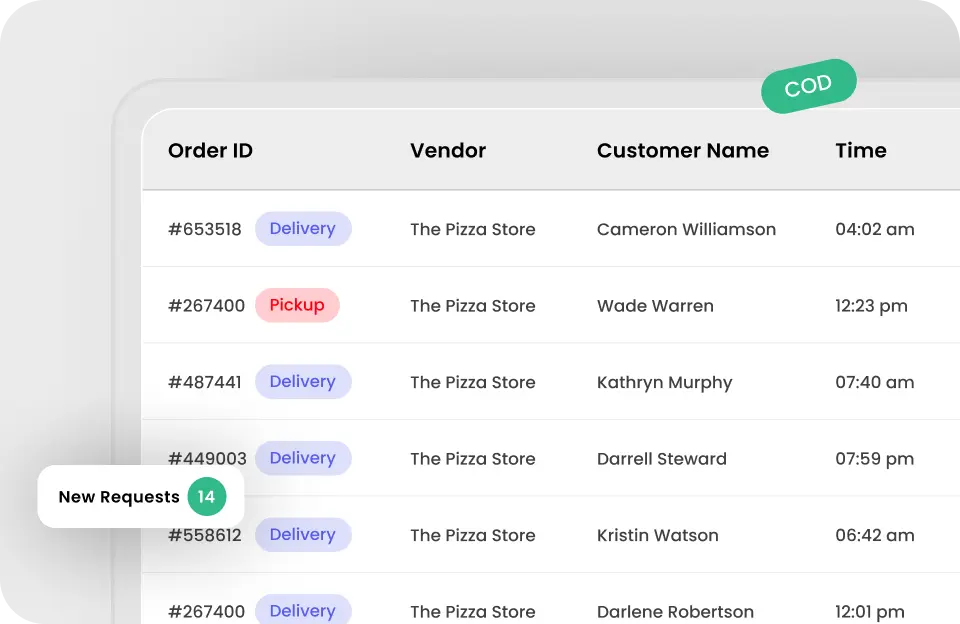The image size is (960, 624).
Task: Click order number #653518
Action: pos(205,229)
